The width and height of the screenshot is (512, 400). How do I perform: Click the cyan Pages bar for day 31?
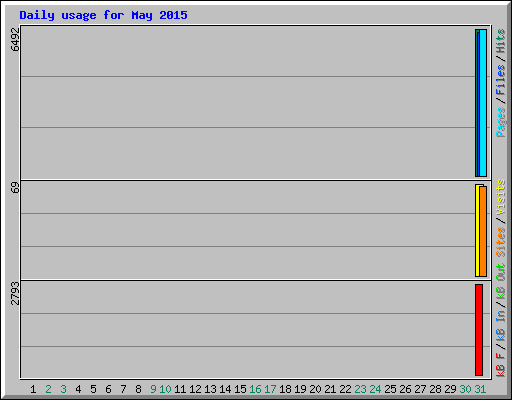[x=483, y=103]
